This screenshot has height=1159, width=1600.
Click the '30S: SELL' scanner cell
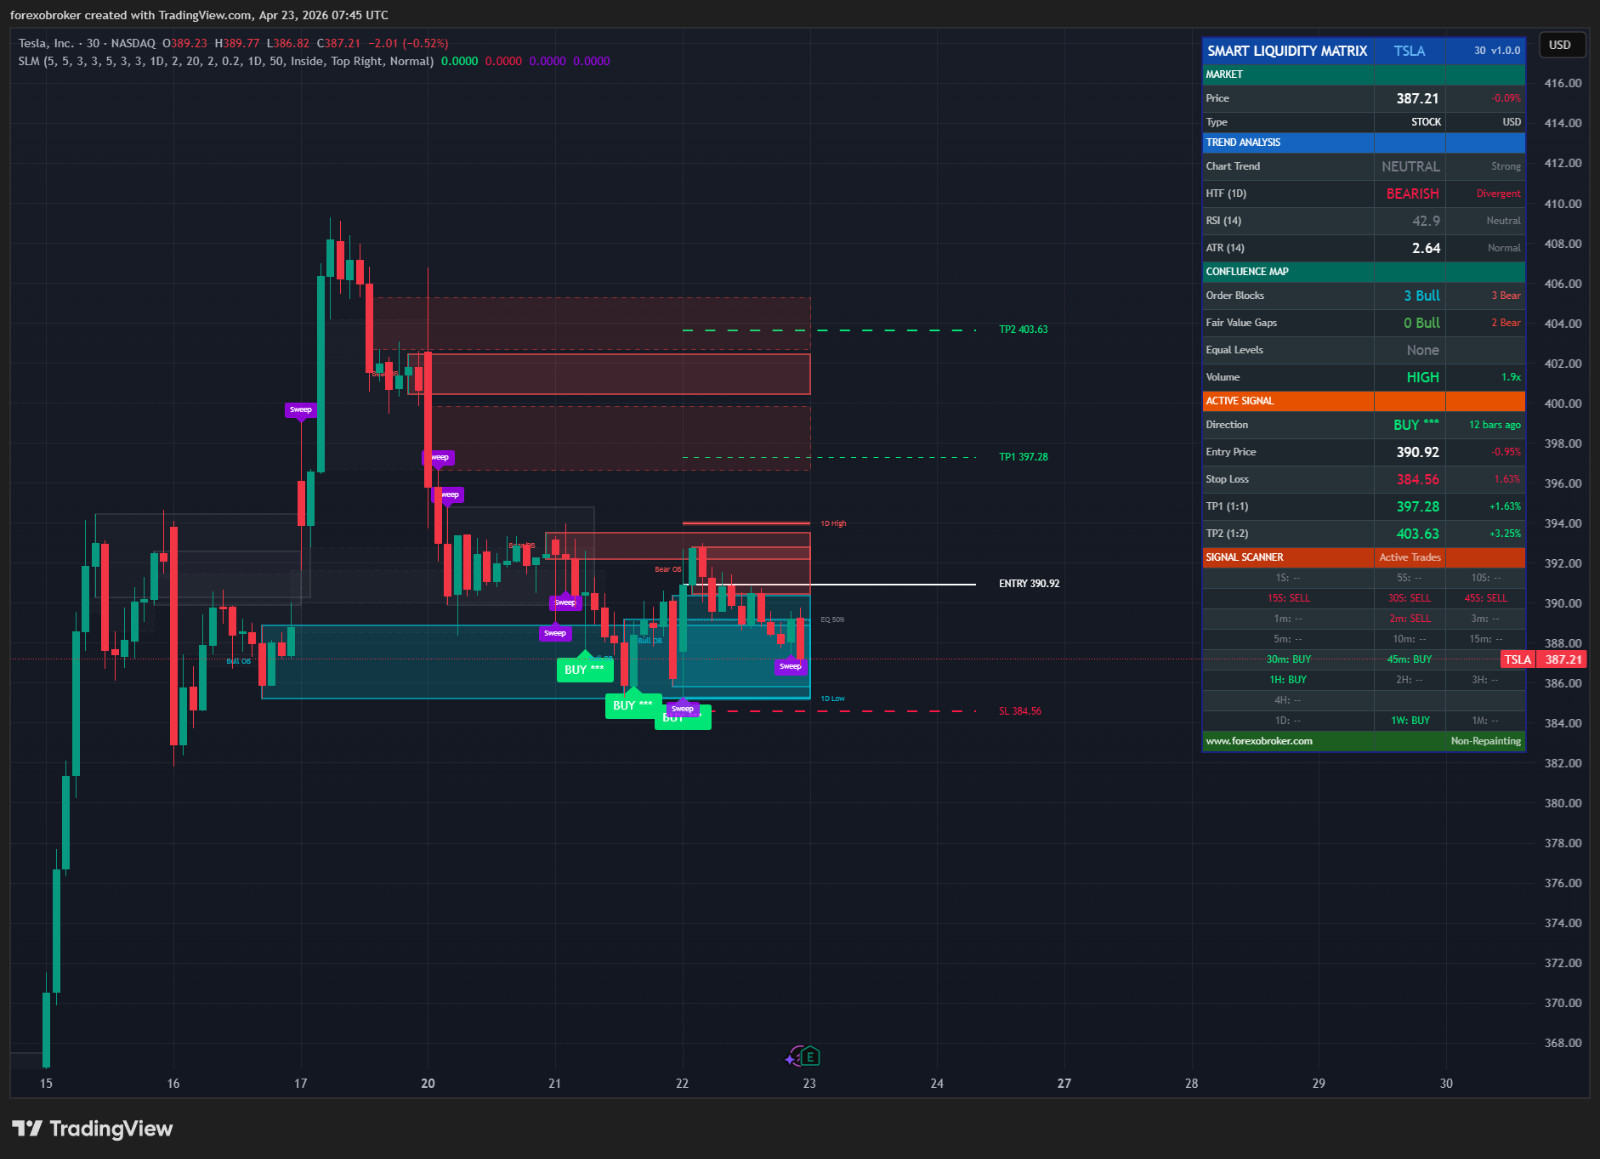tap(1409, 598)
